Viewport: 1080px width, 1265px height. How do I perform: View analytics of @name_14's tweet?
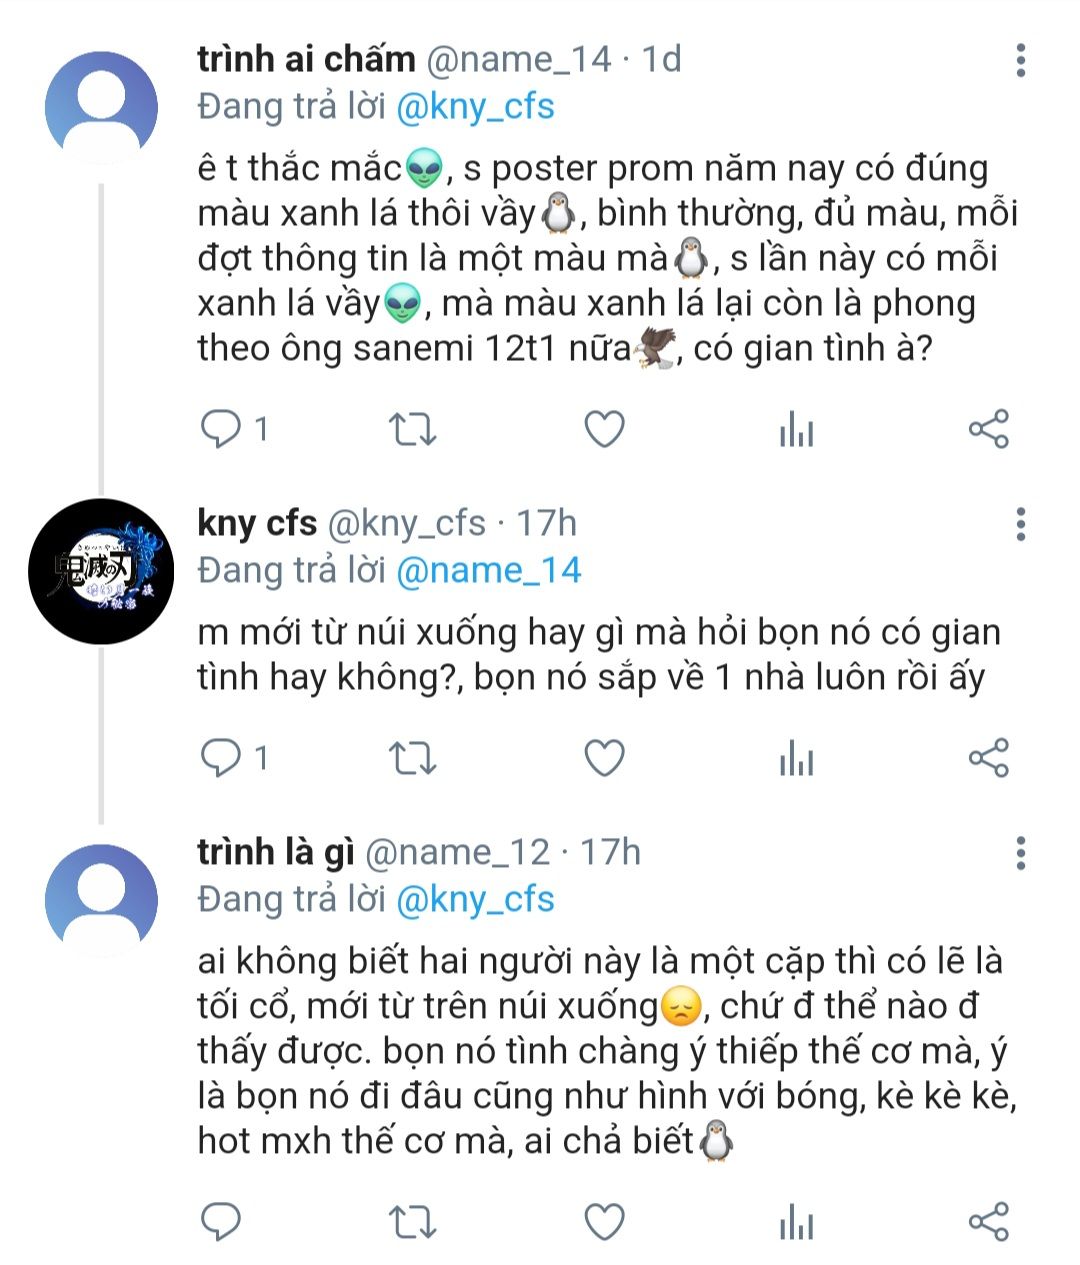click(x=796, y=430)
